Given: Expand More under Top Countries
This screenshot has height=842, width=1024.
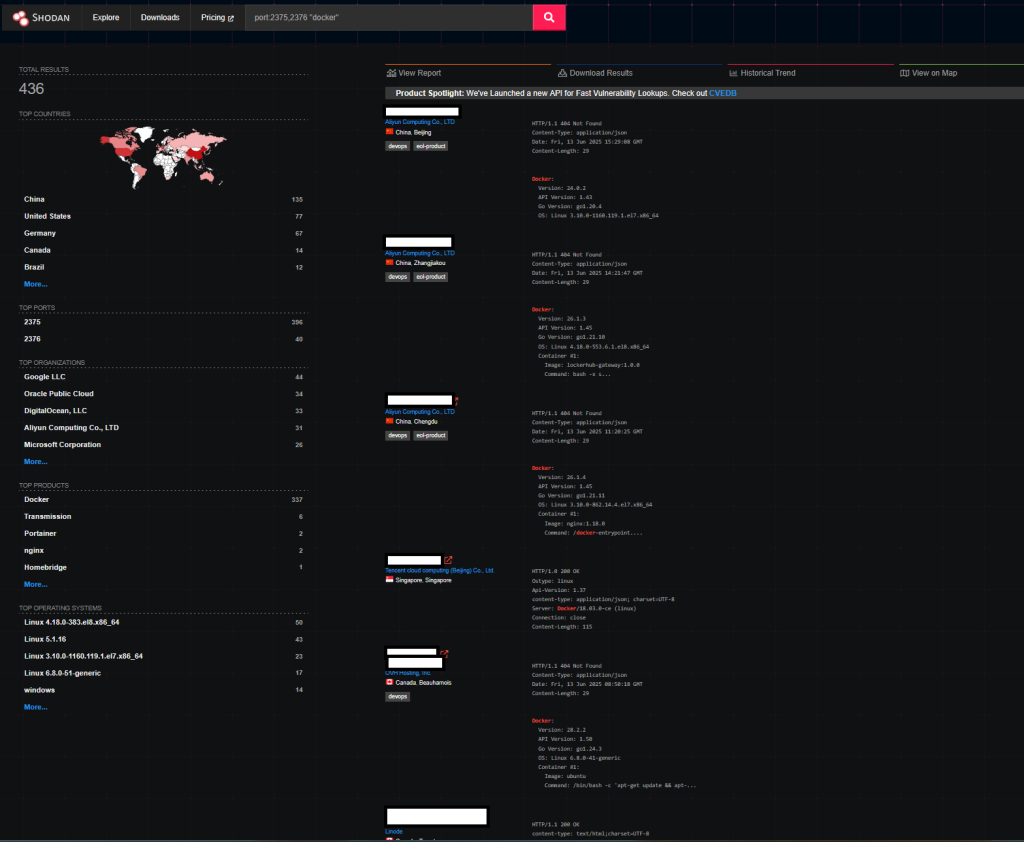Looking at the screenshot, I should [35, 284].
